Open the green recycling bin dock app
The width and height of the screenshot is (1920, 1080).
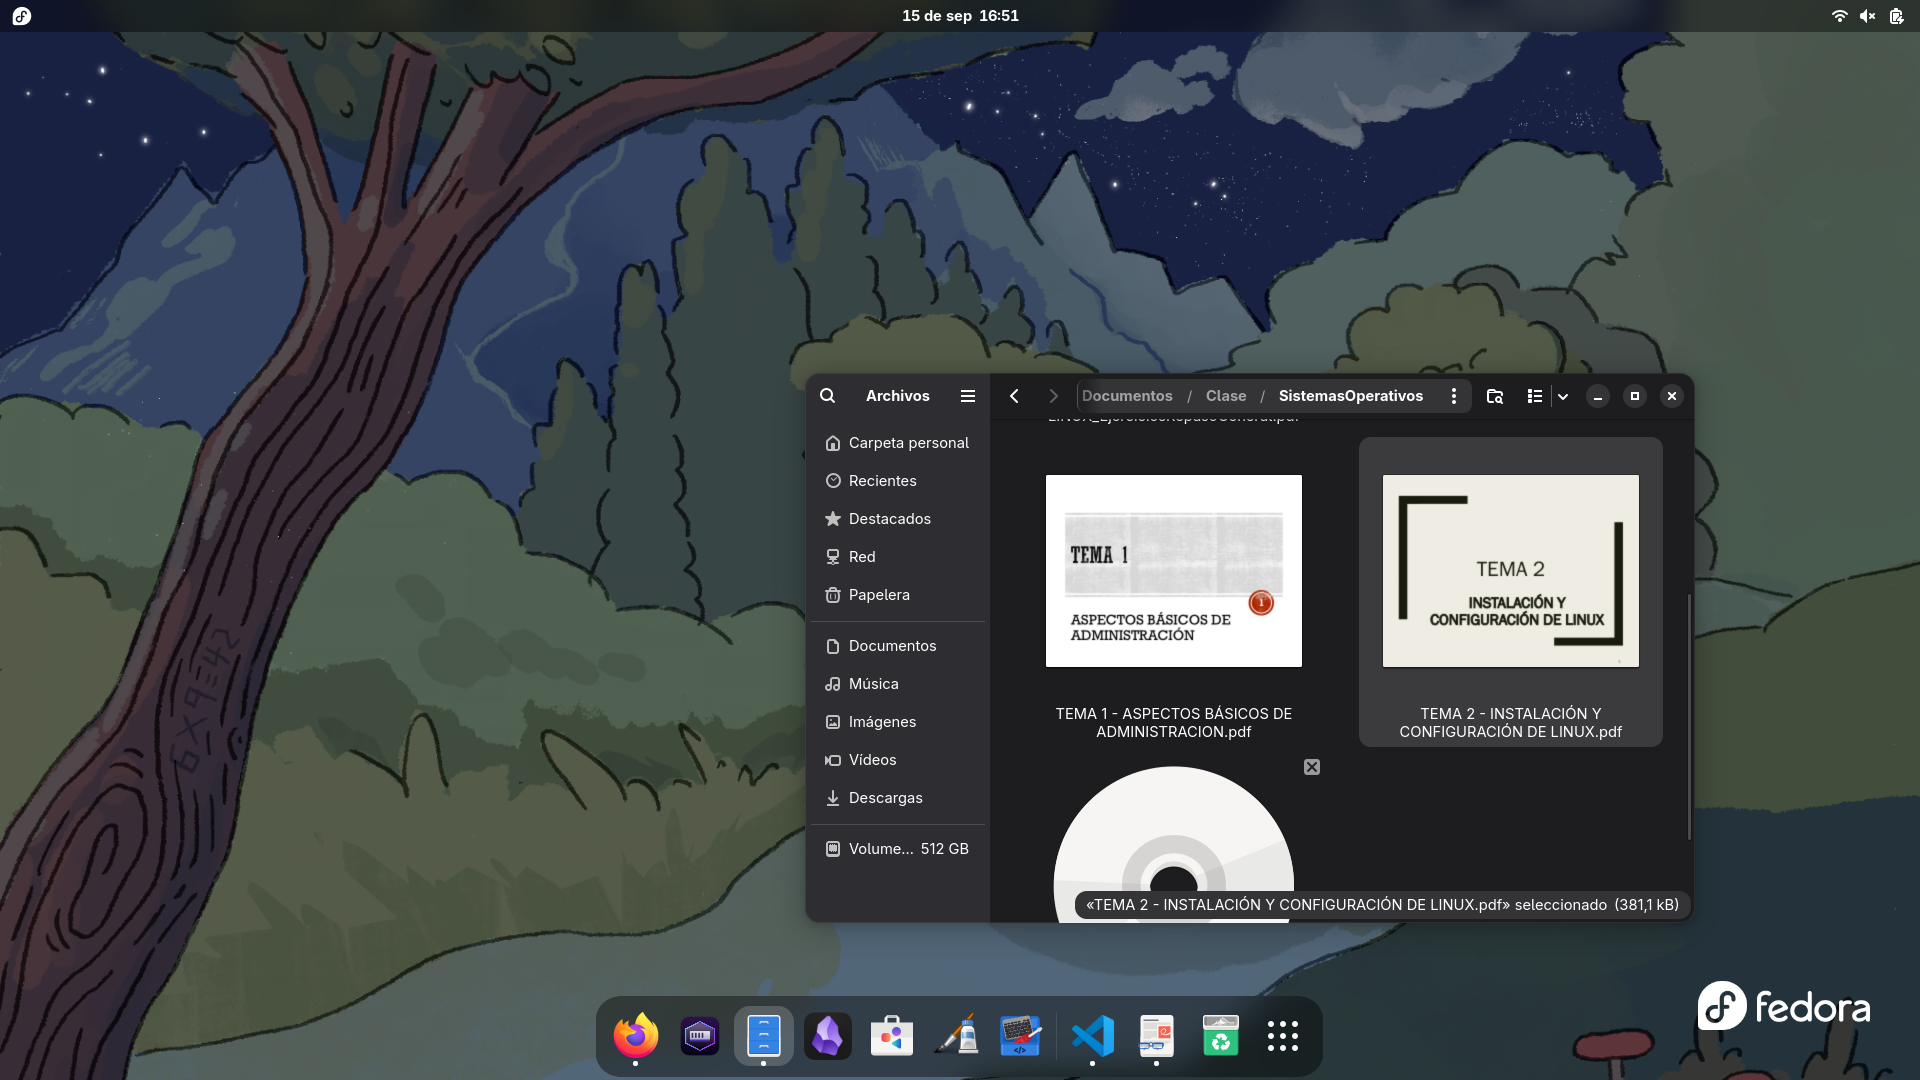pyautogui.click(x=1221, y=1036)
